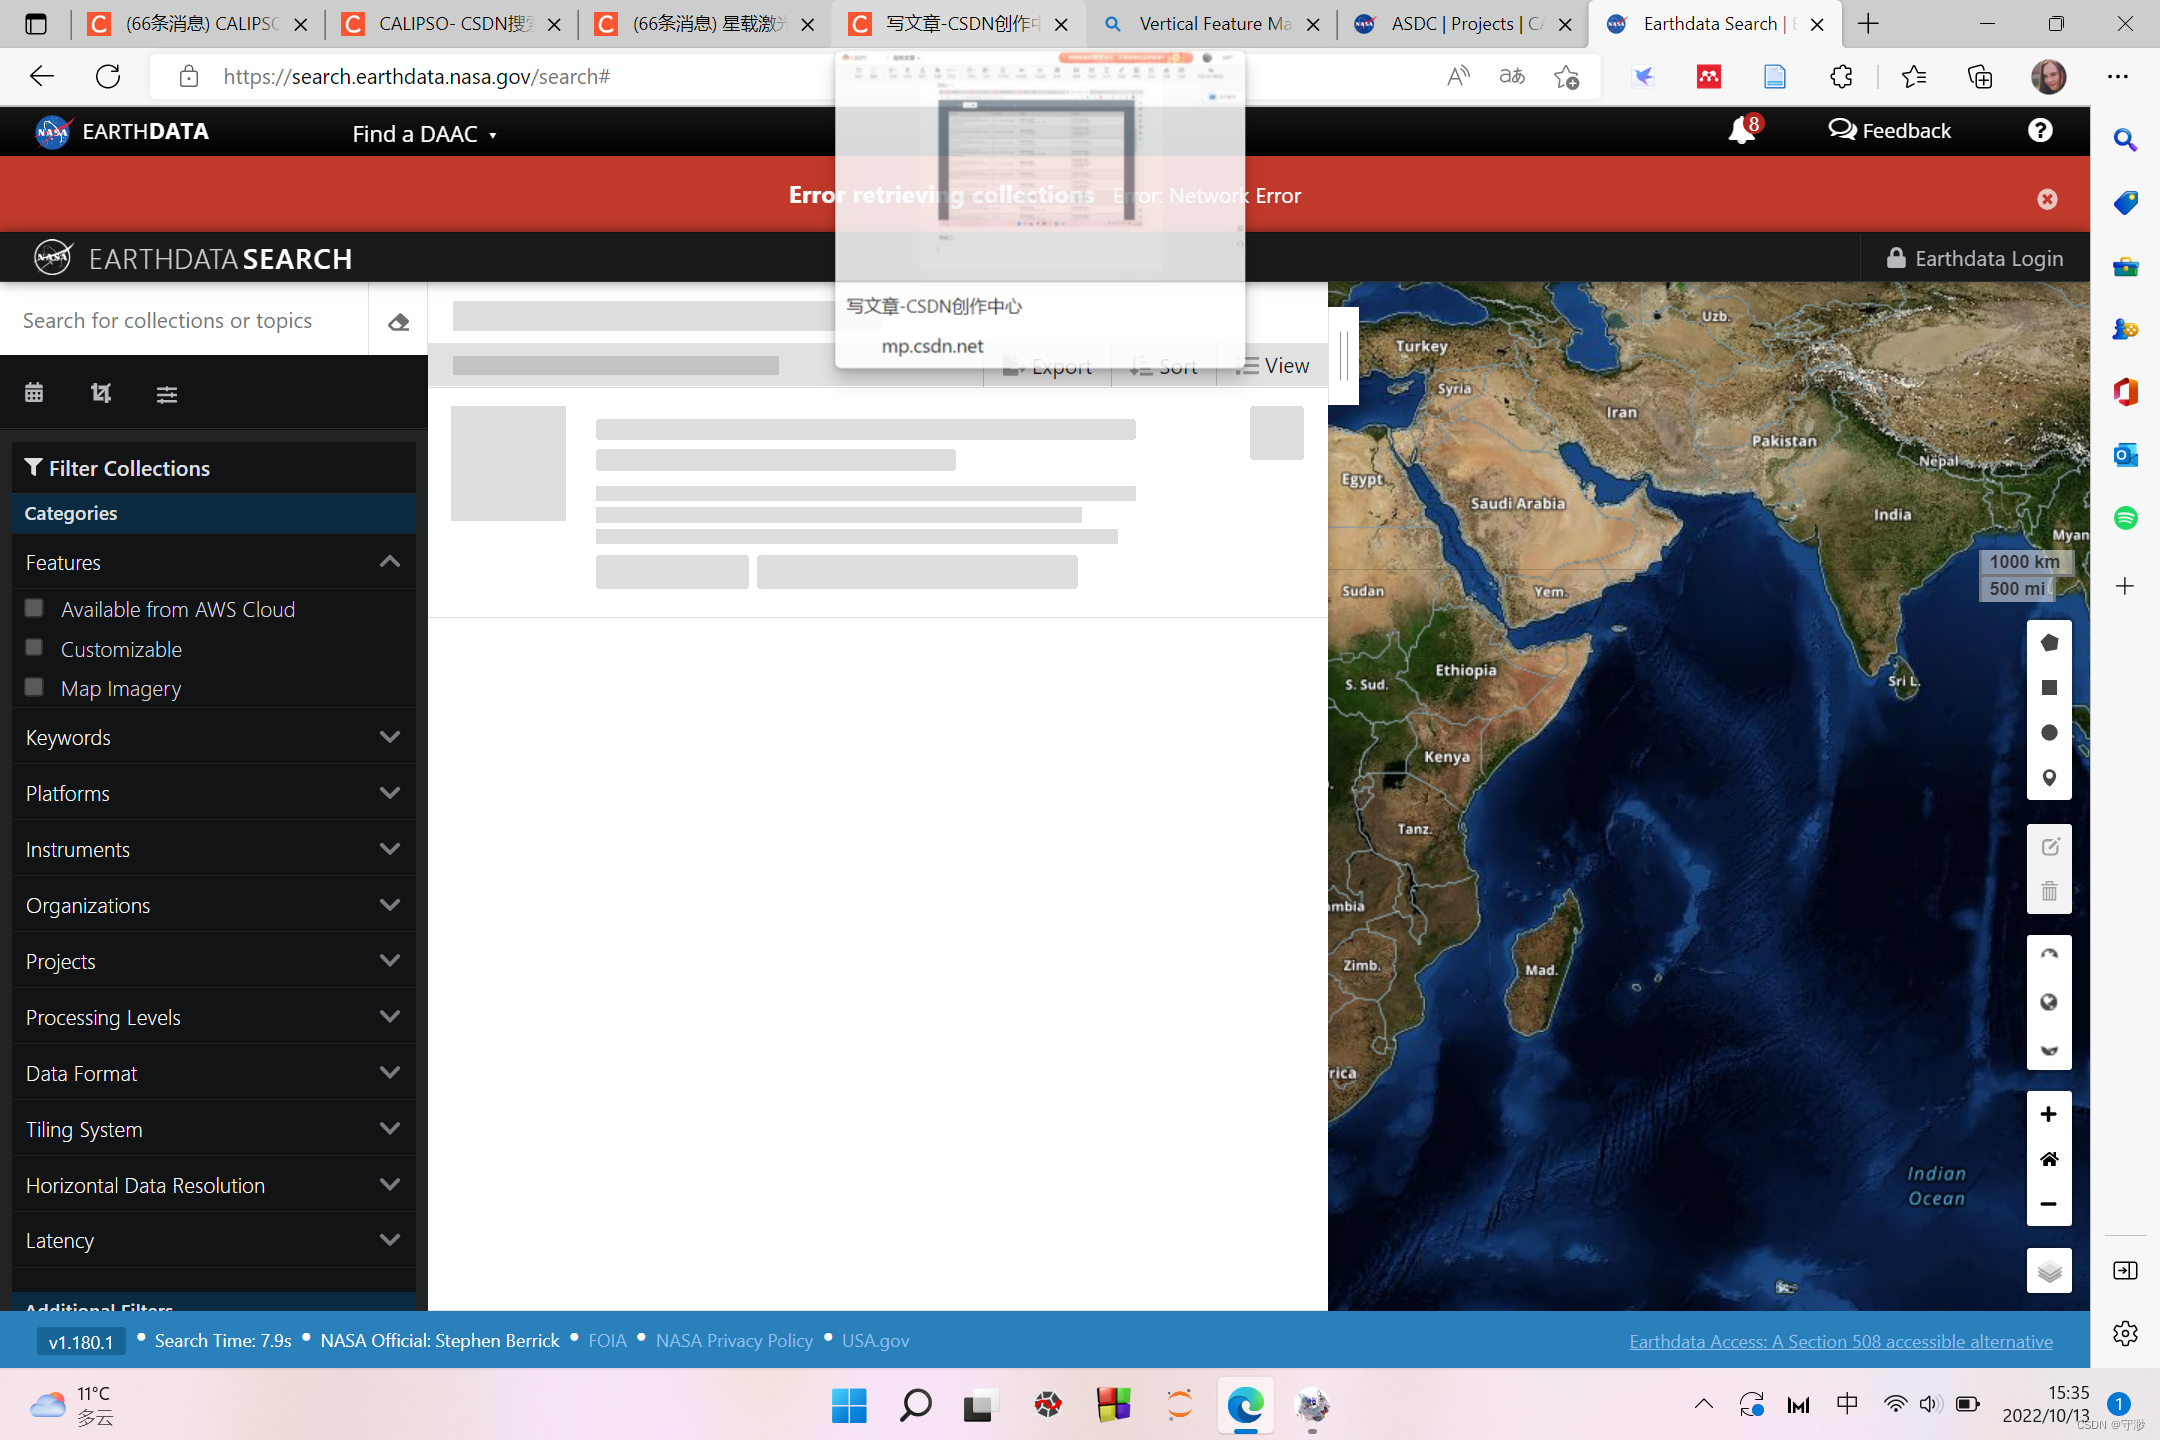Open the NASA Privacy Policy link
This screenshot has width=2160, height=1440.
click(x=734, y=1341)
